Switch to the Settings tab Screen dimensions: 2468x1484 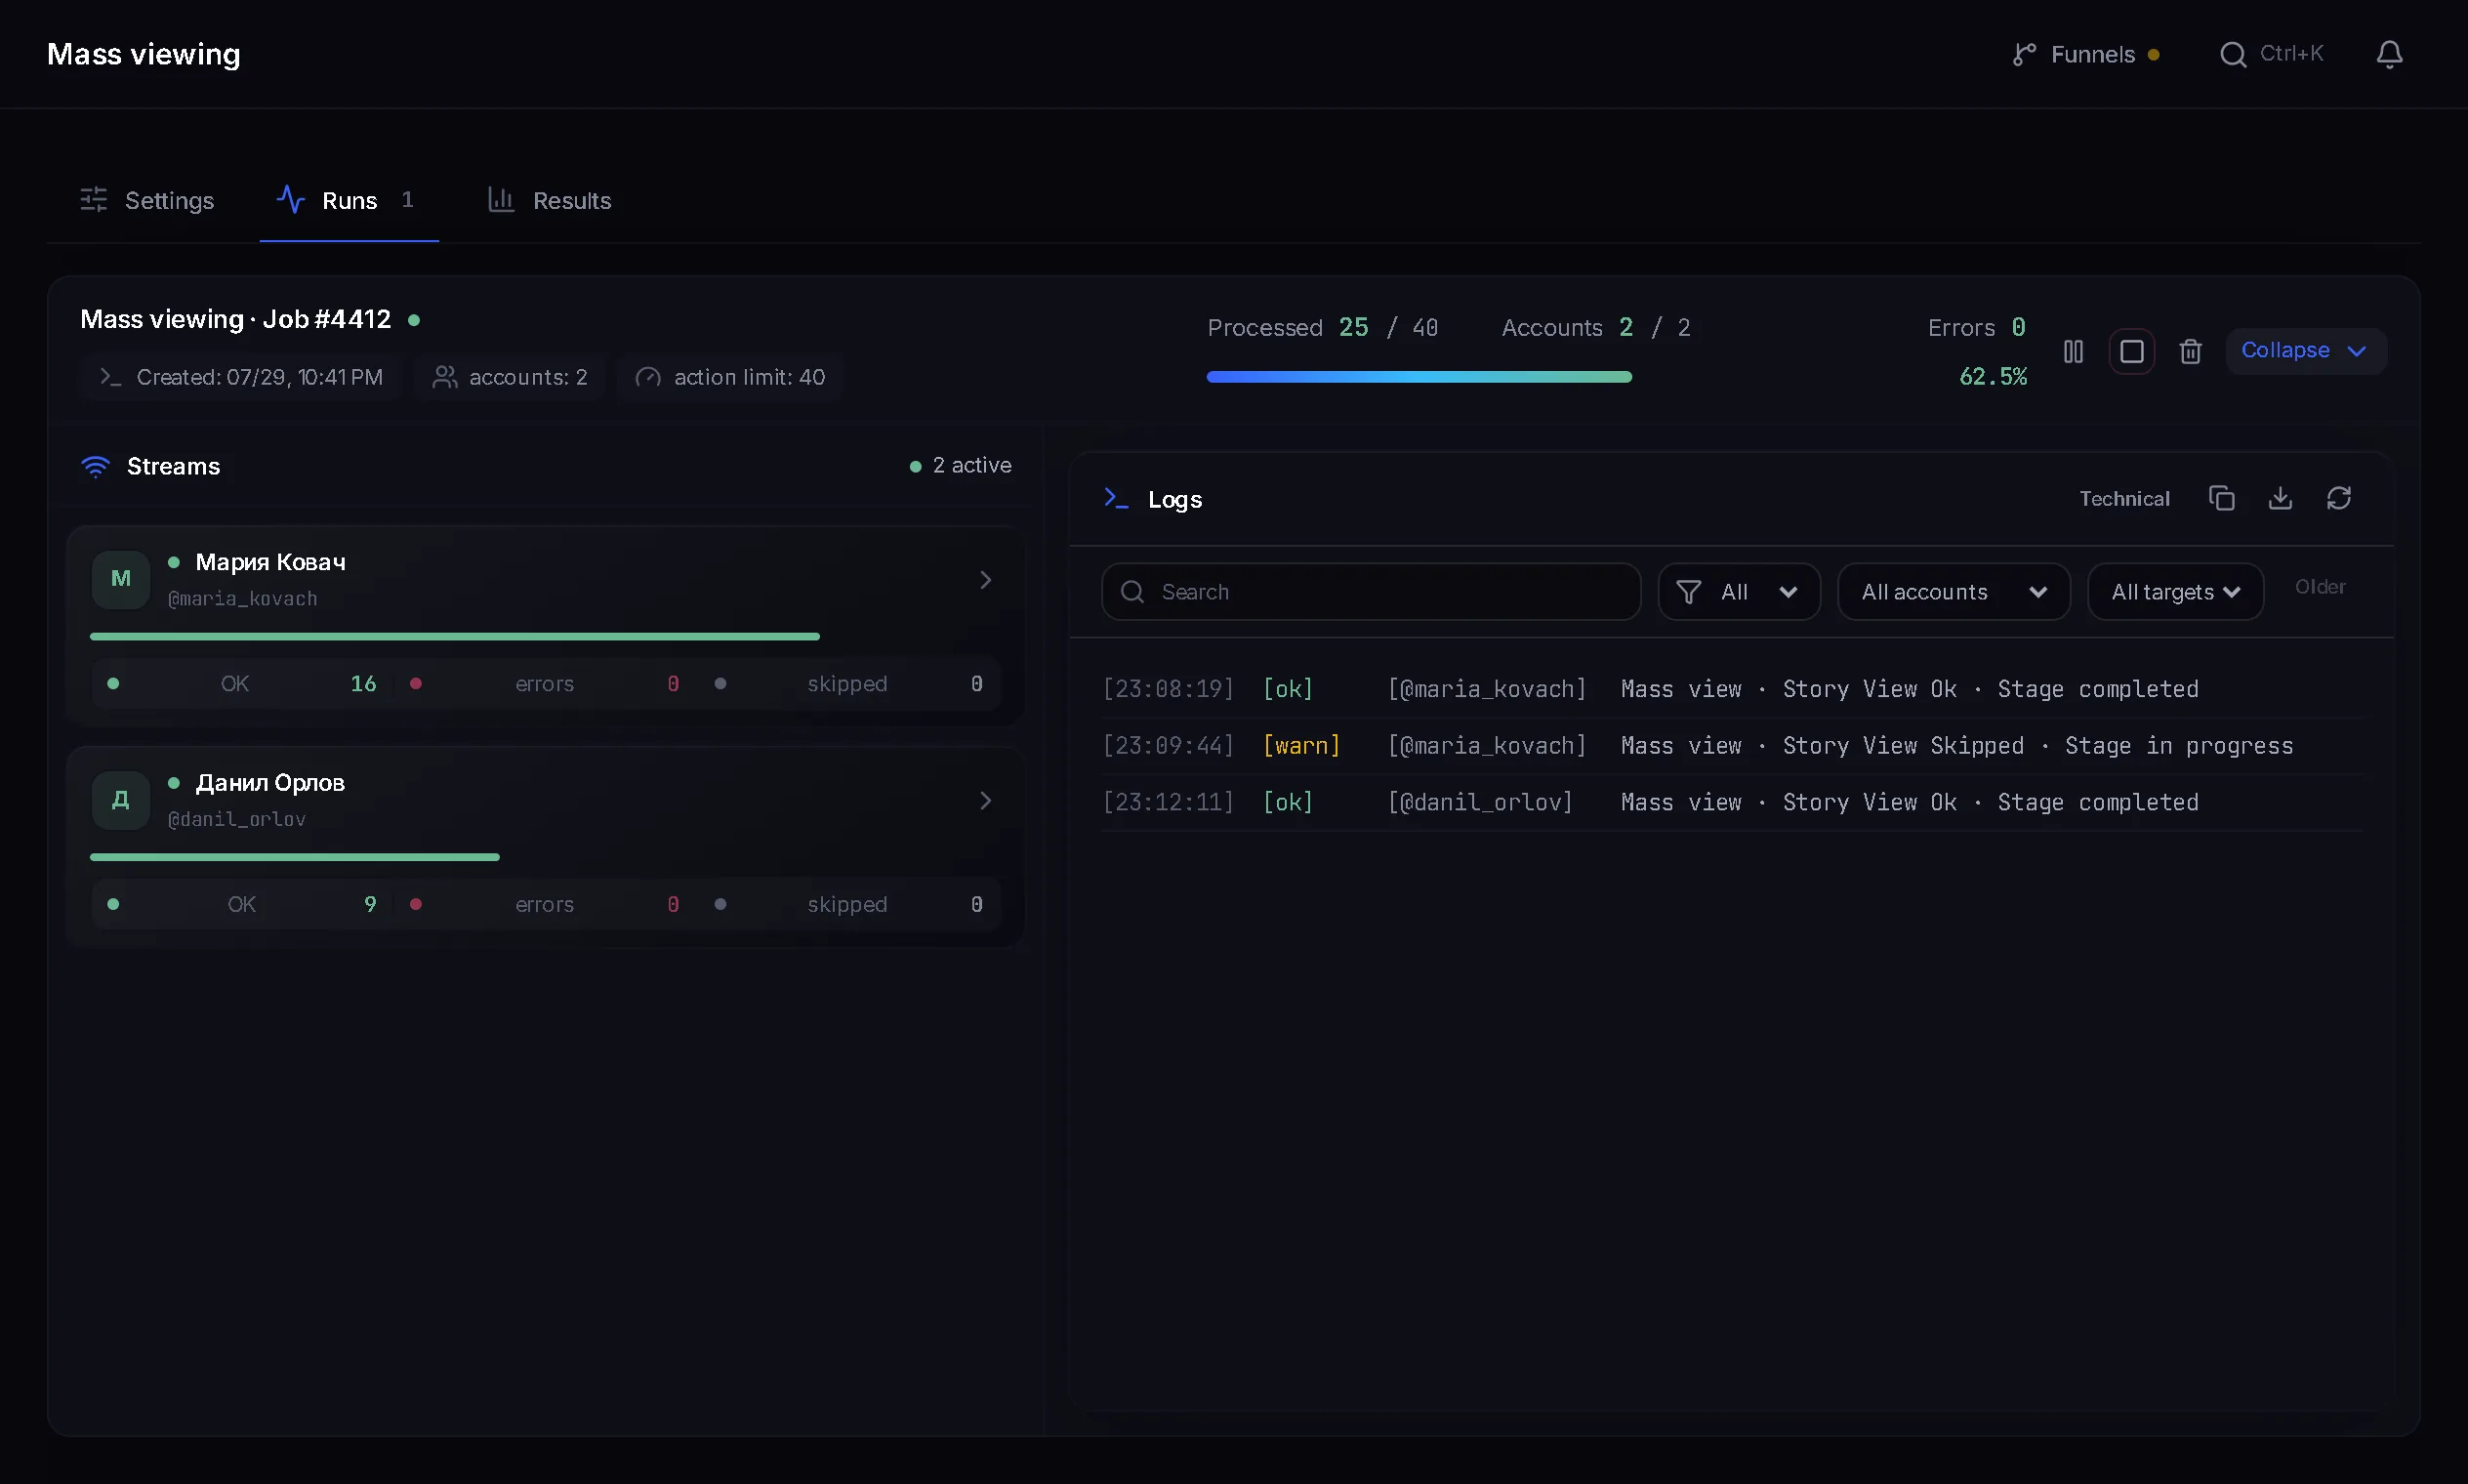click(x=147, y=200)
